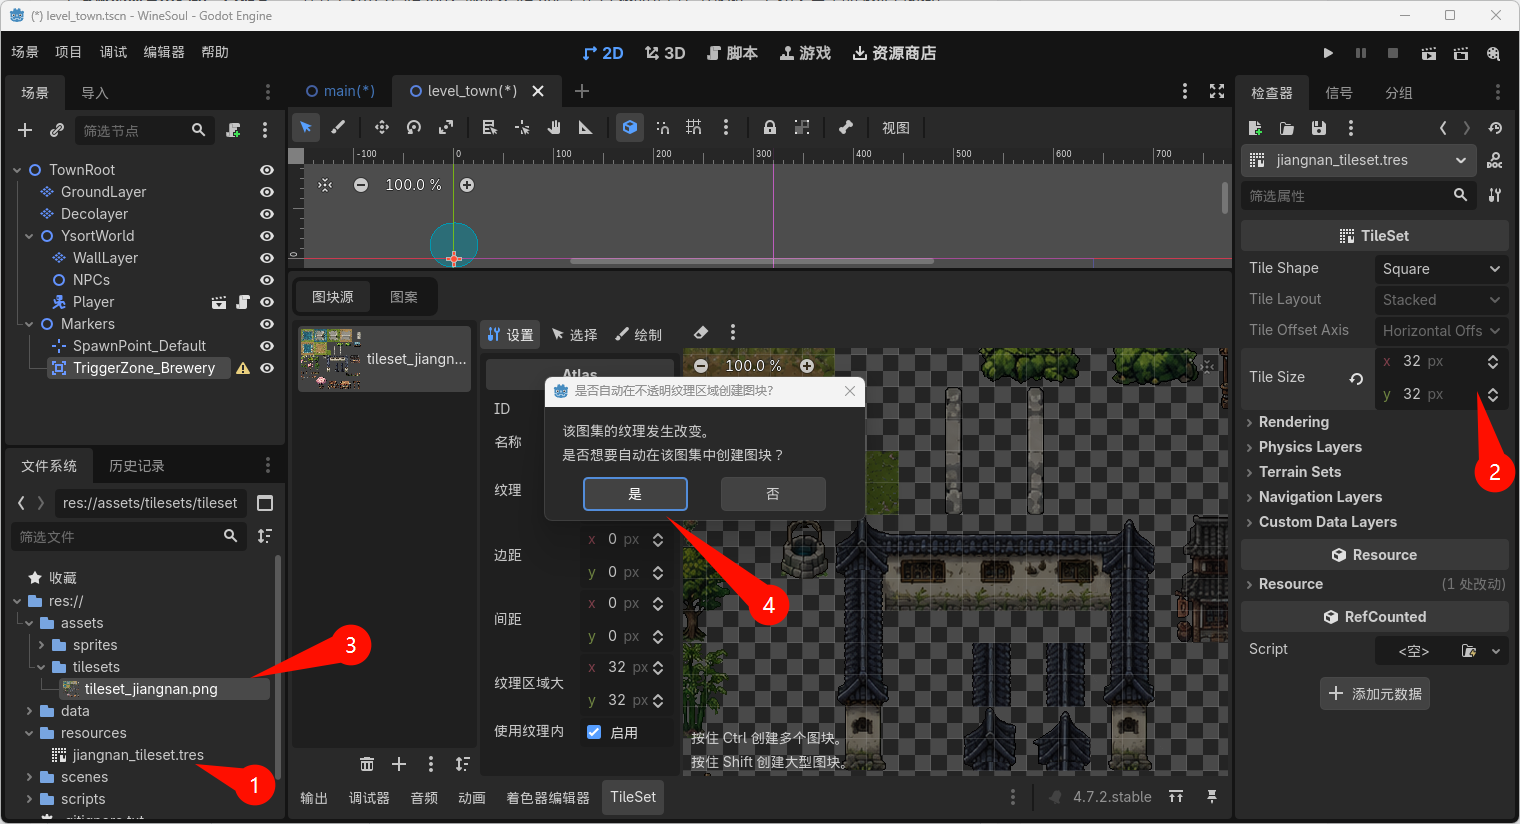Switch to the 脚本 workspace

coord(732,53)
